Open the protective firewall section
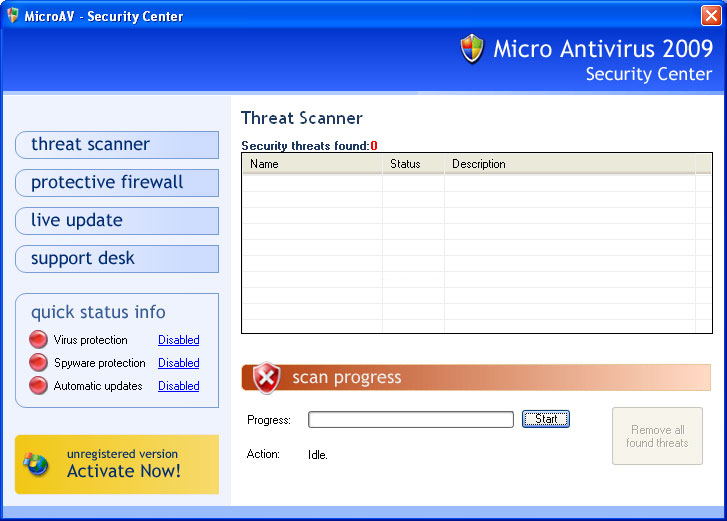The height and width of the screenshot is (521, 727). (117, 183)
